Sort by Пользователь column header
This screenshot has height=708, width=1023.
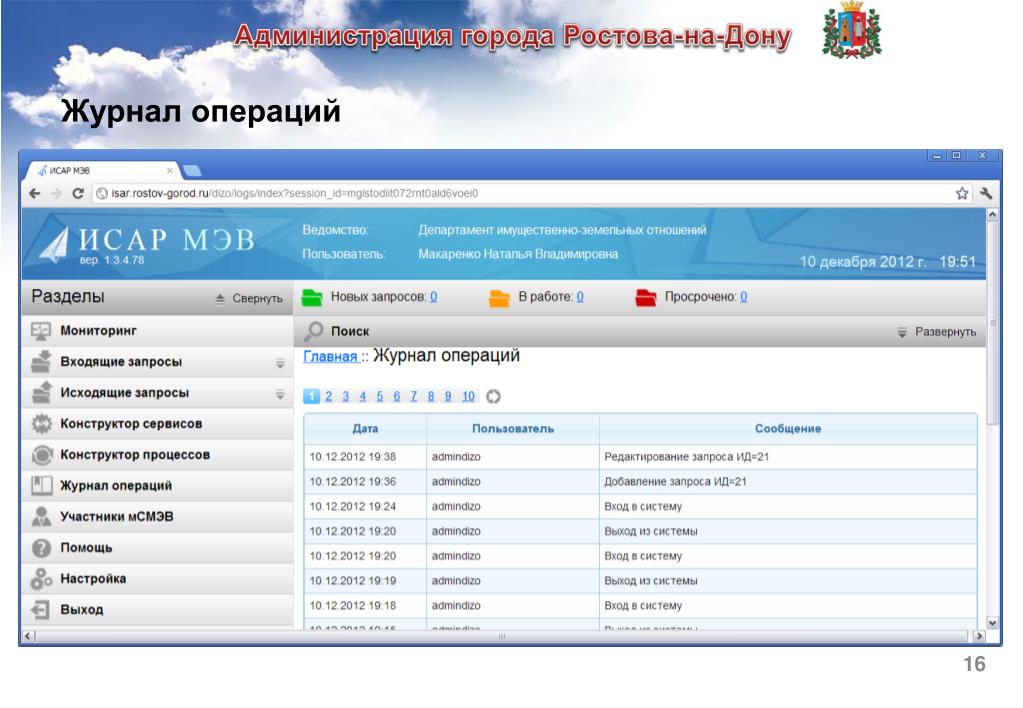(513, 429)
